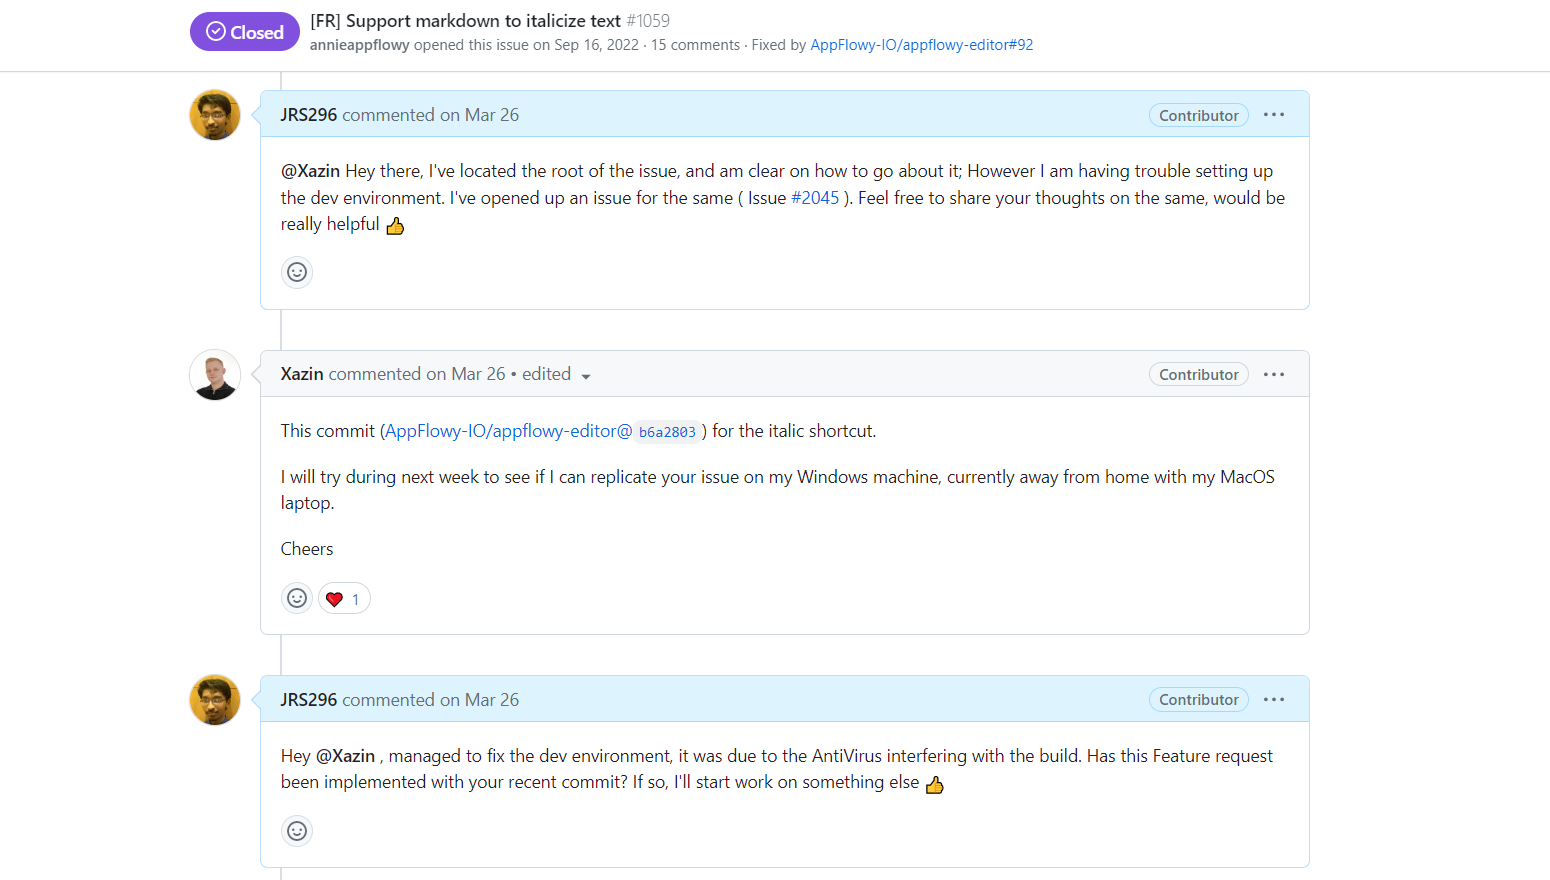This screenshot has width=1550, height=880.
Task: Add emoji reaction to Xazin's comment
Action: (x=297, y=598)
